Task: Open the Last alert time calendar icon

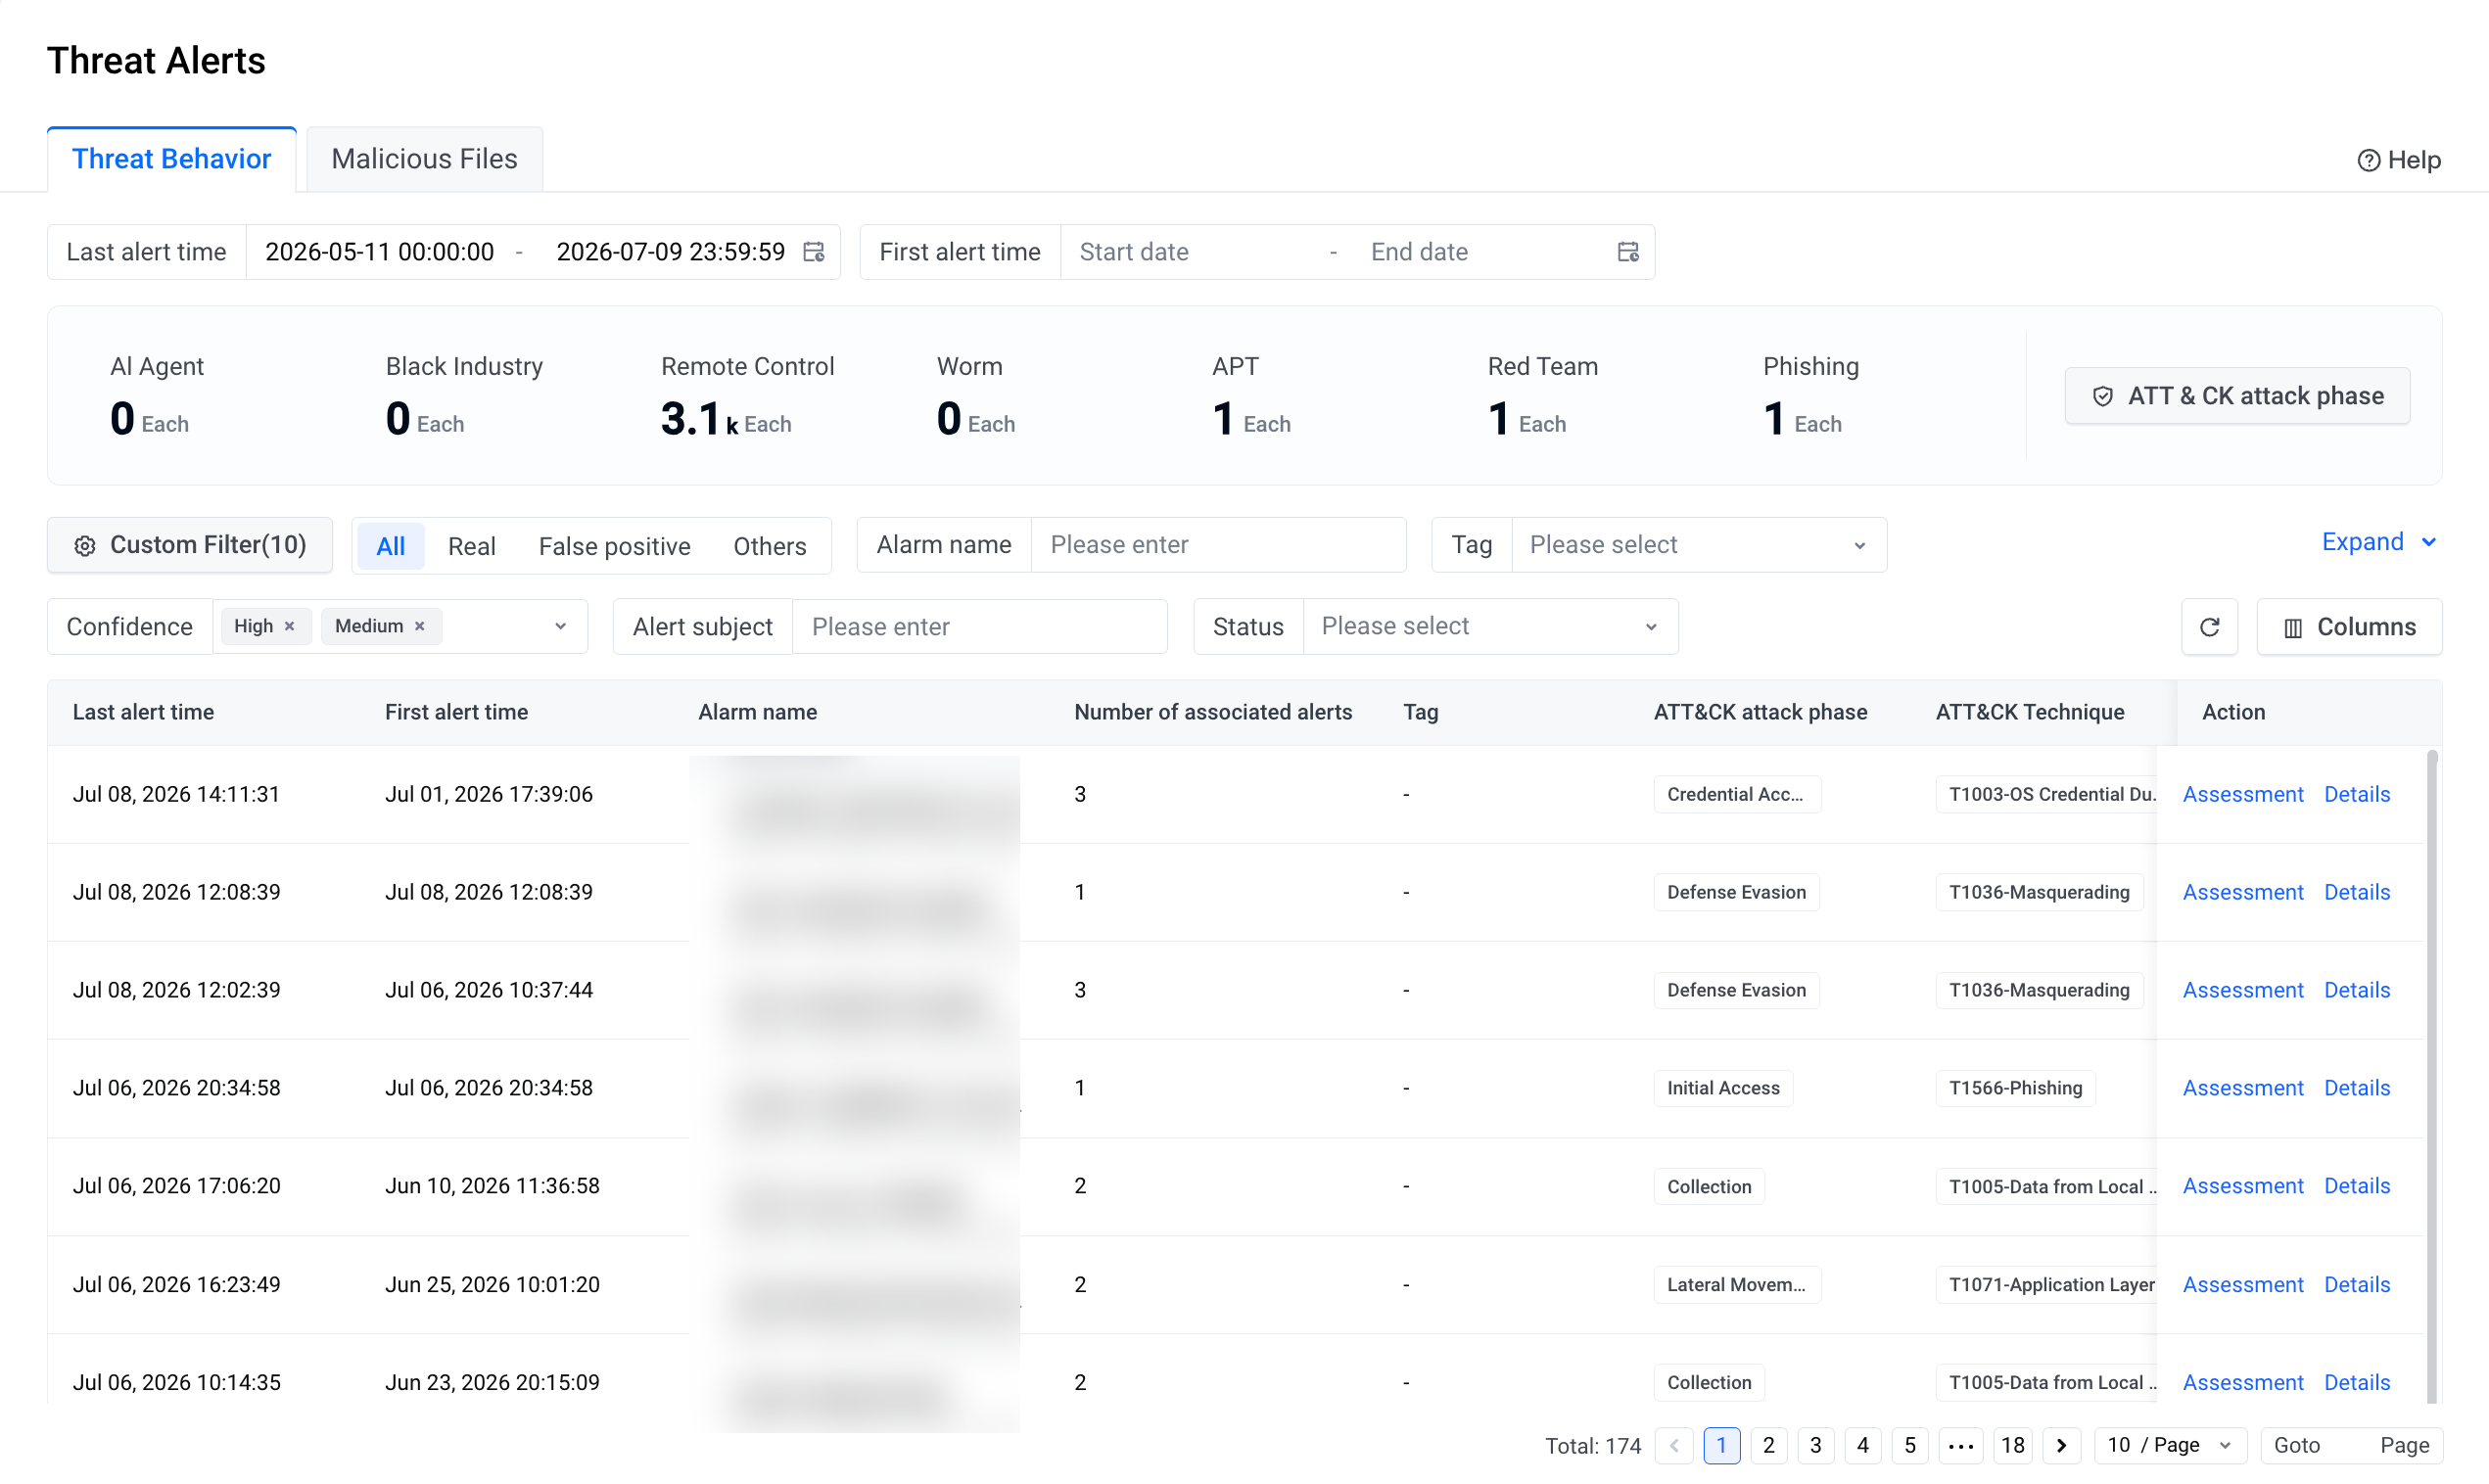Action: (814, 252)
